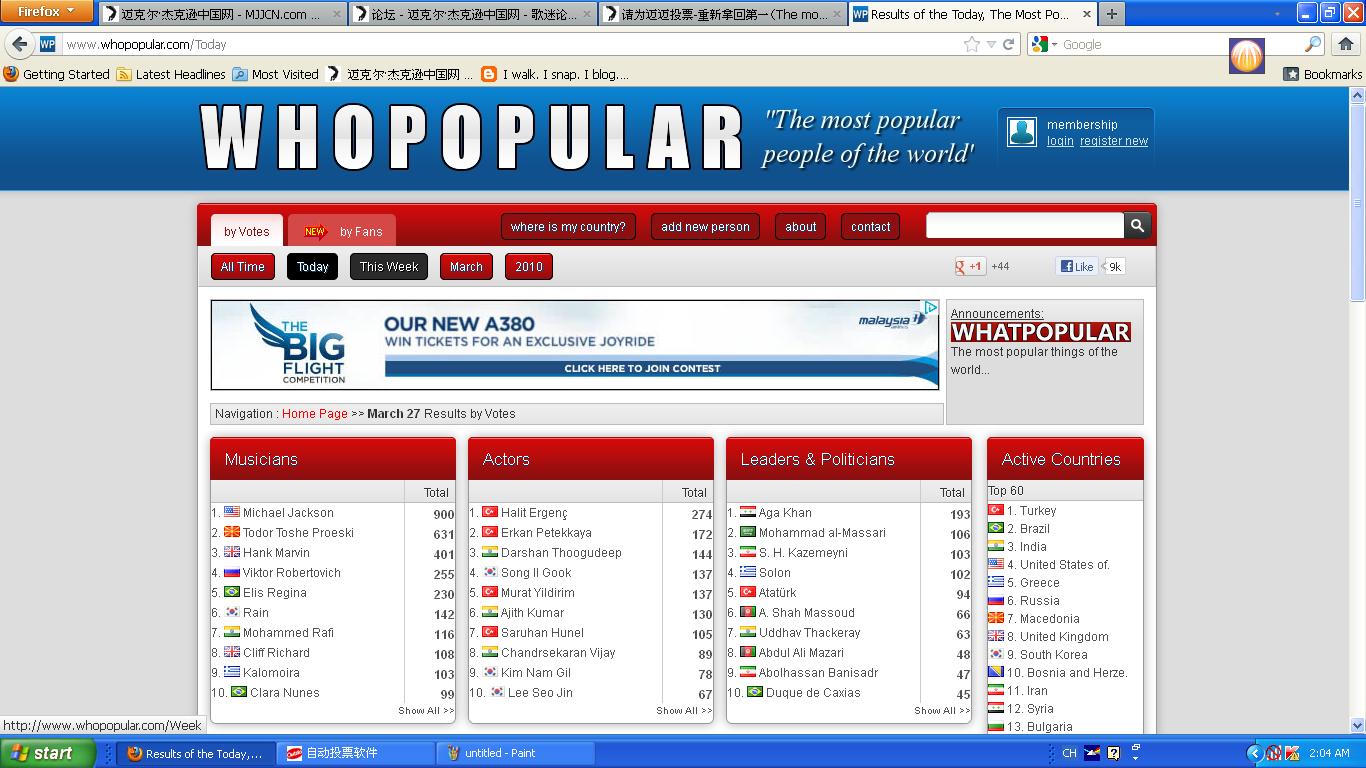Click the 'register new' link
1366x768 pixels.
1114,141
